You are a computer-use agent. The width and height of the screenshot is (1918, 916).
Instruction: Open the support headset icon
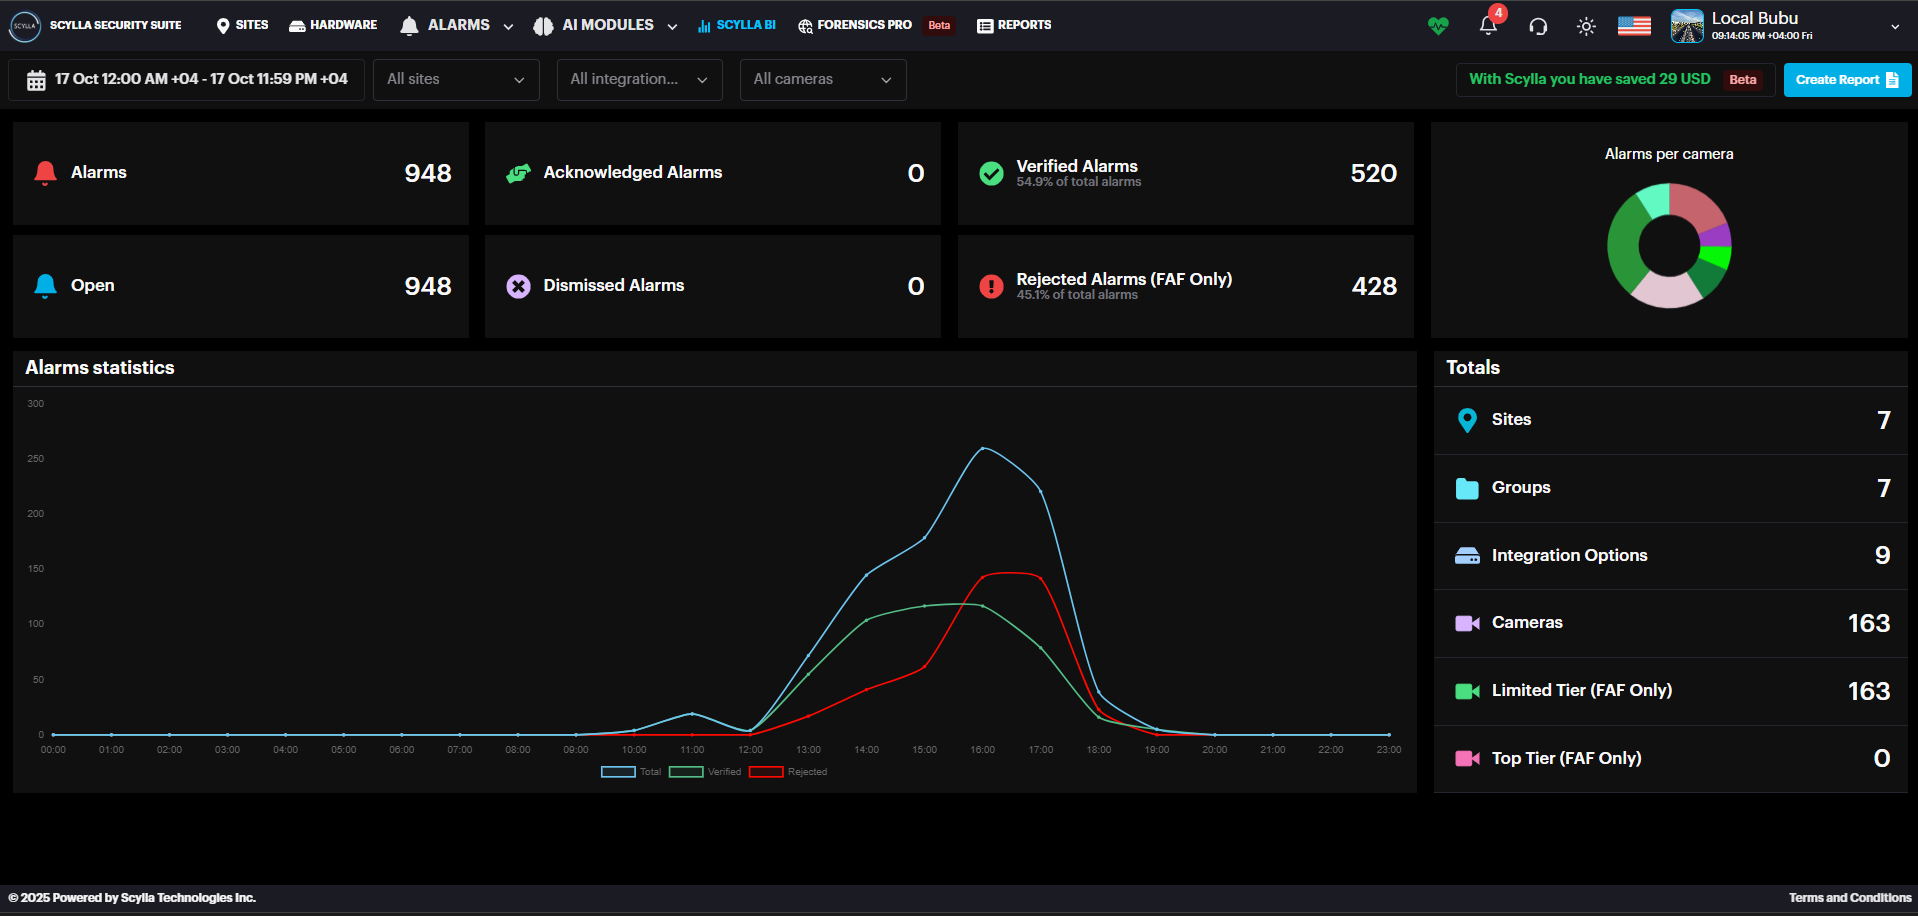[x=1538, y=26]
